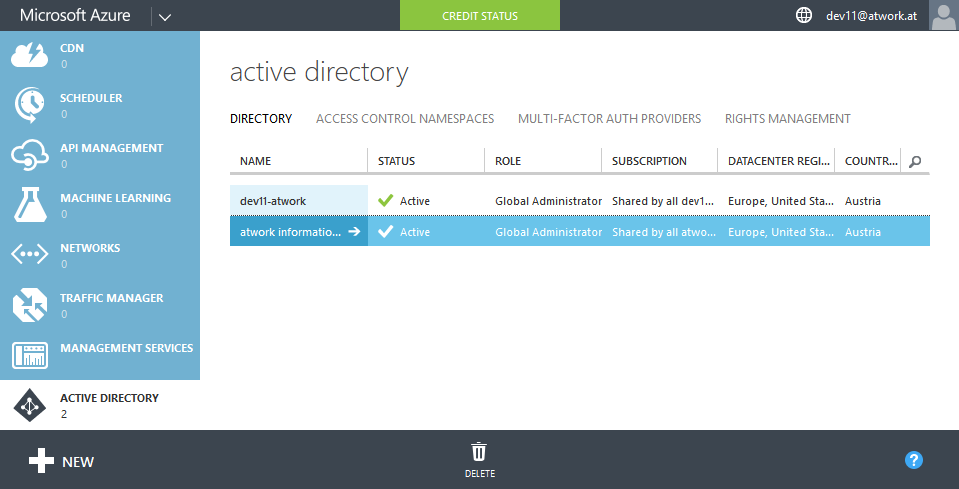Click 'Europe, United Sta...' in atwork information row
Image resolution: width=959 pixels, height=489 pixels.
point(781,232)
